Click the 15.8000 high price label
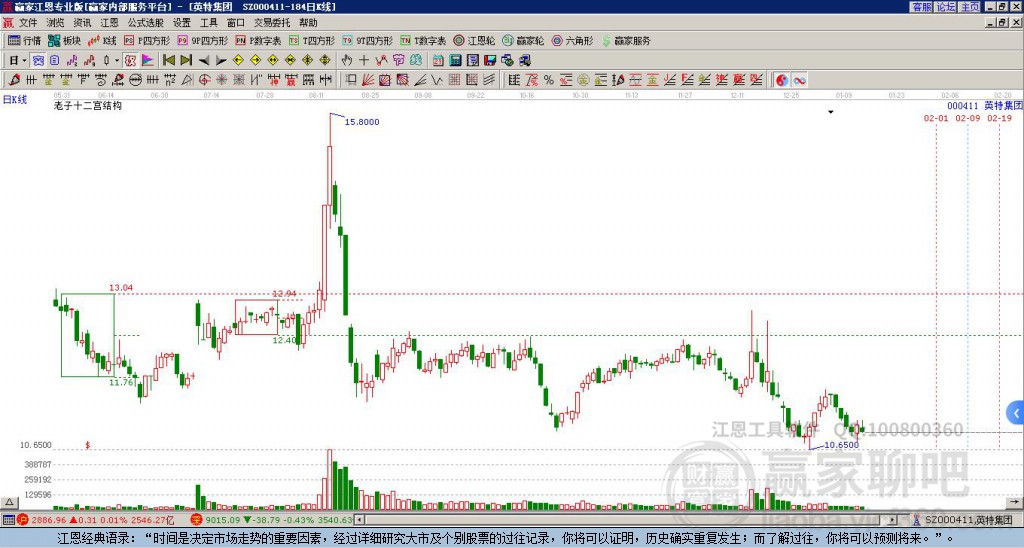The image size is (1024, 548). [x=362, y=122]
